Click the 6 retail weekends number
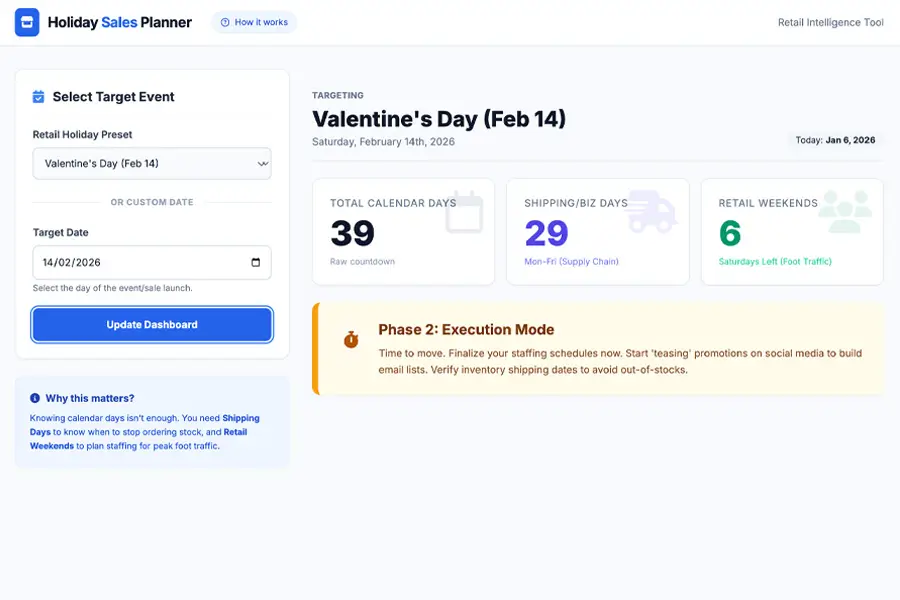Screen dimensions: 900x600 [730, 234]
